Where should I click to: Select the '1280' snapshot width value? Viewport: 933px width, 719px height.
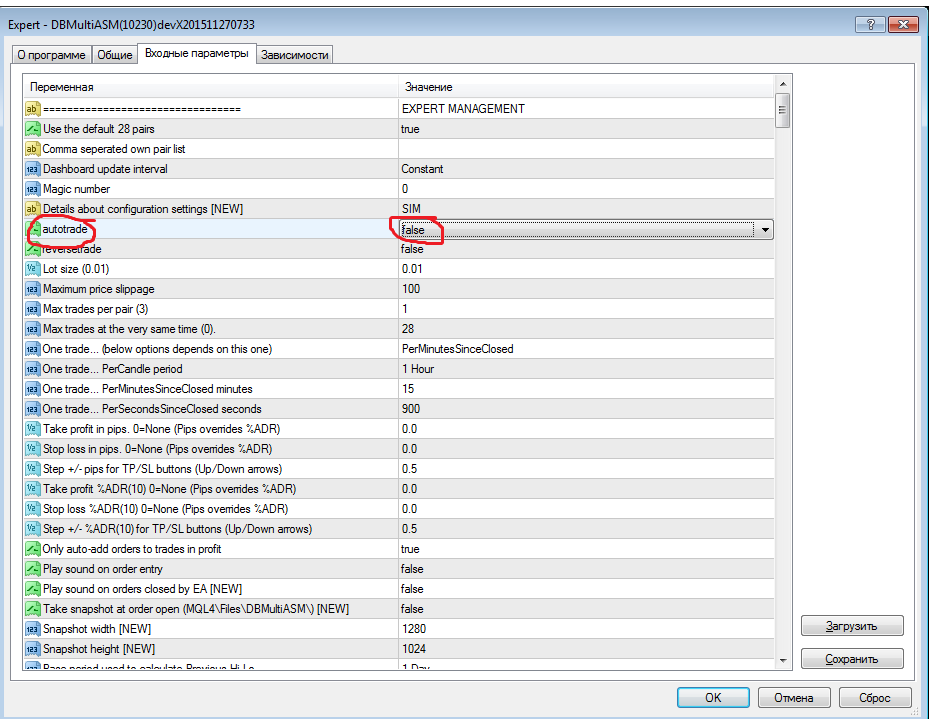(x=414, y=629)
